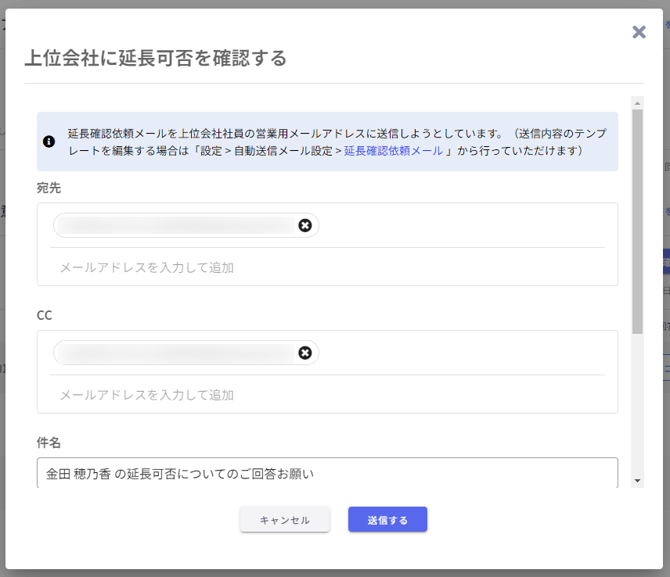The height and width of the screenshot is (577, 670).
Task: Close the dialog with the X icon
Action: 639,32
